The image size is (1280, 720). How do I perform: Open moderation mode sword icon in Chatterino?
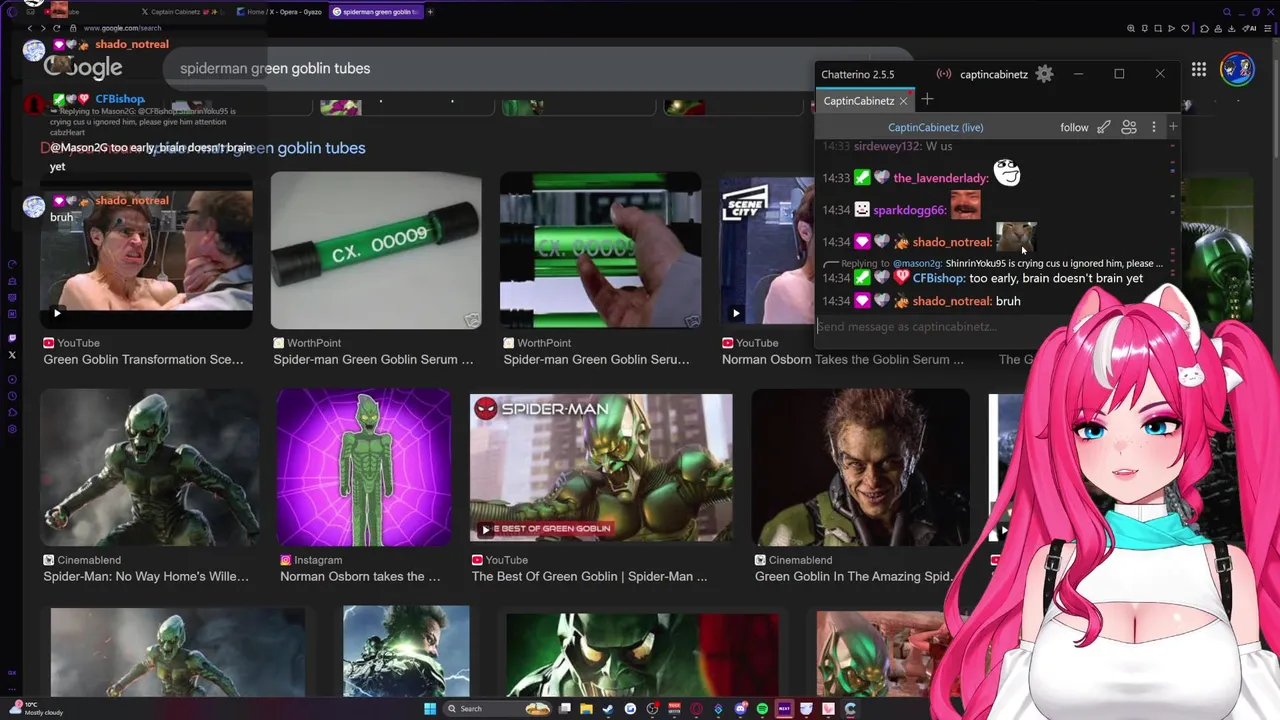[1103, 127]
